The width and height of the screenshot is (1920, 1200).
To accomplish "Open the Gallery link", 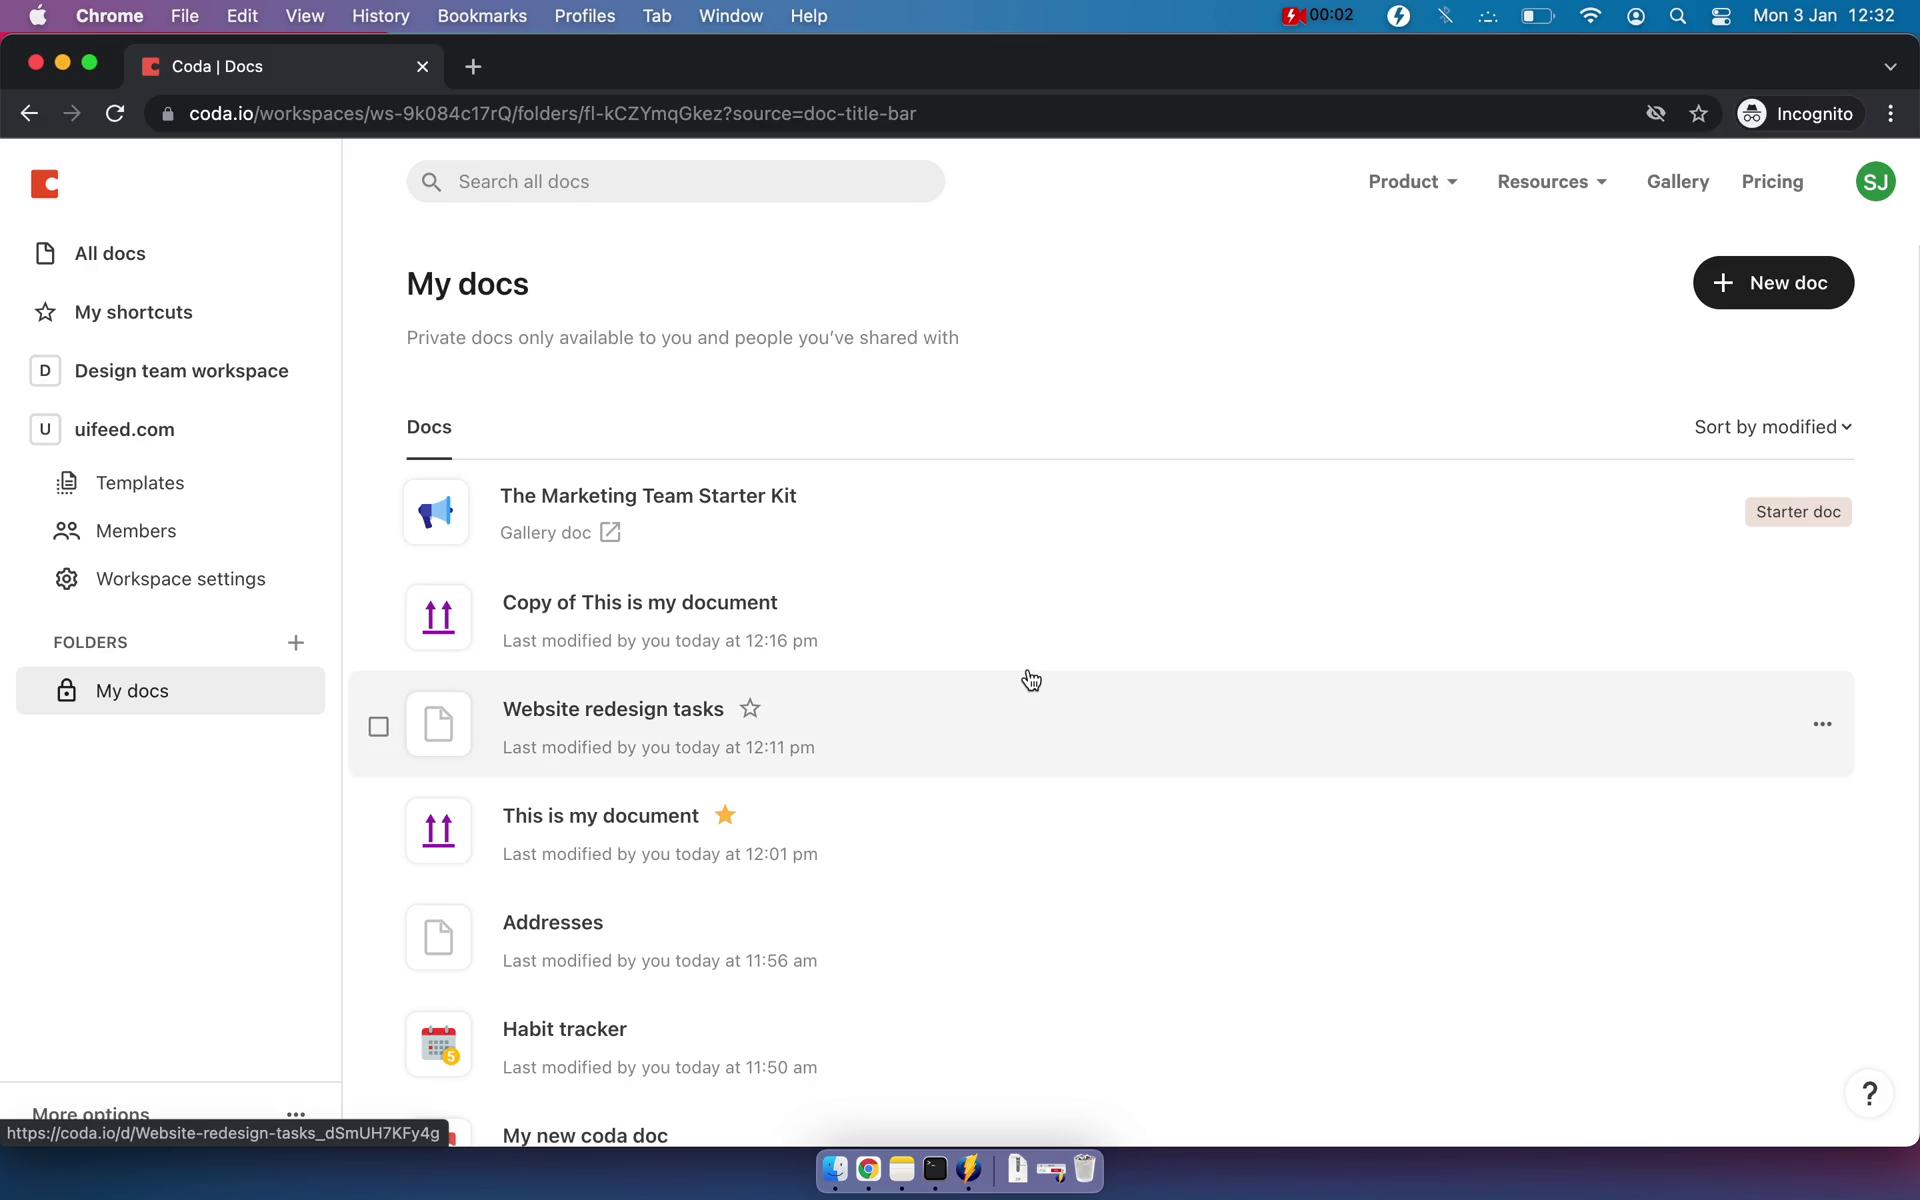I will tap(1677, 182).
